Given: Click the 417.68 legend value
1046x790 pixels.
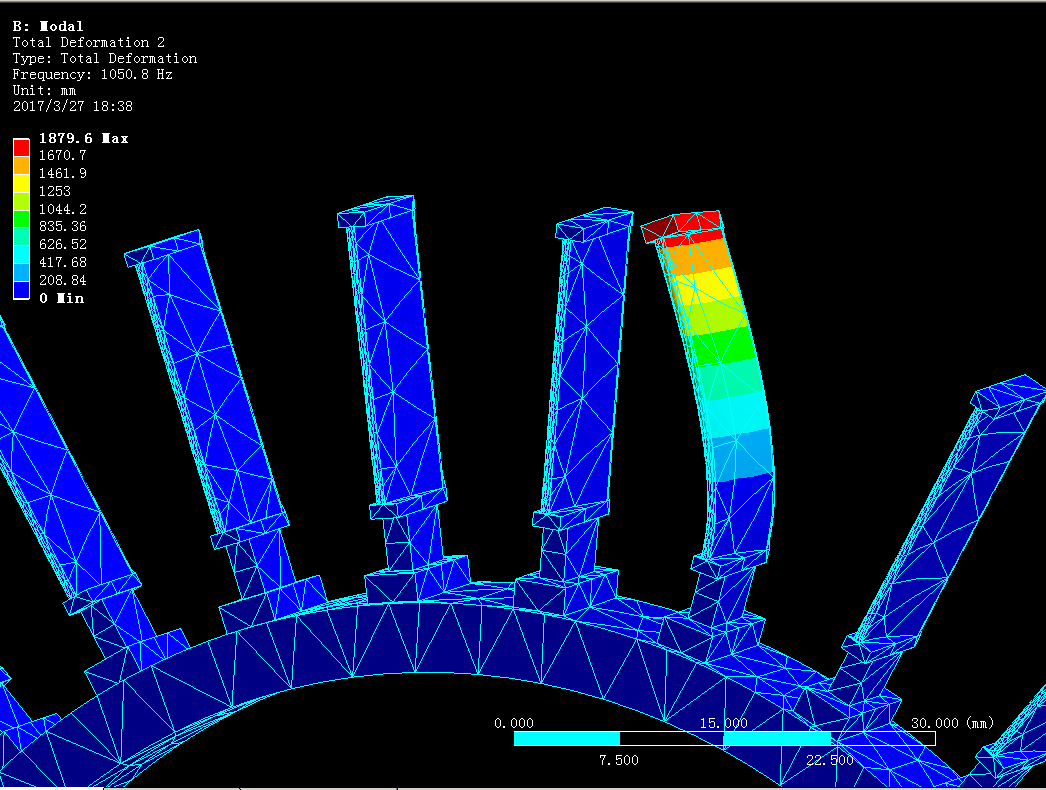Looking at the screenshot, I should pos(62,262).
